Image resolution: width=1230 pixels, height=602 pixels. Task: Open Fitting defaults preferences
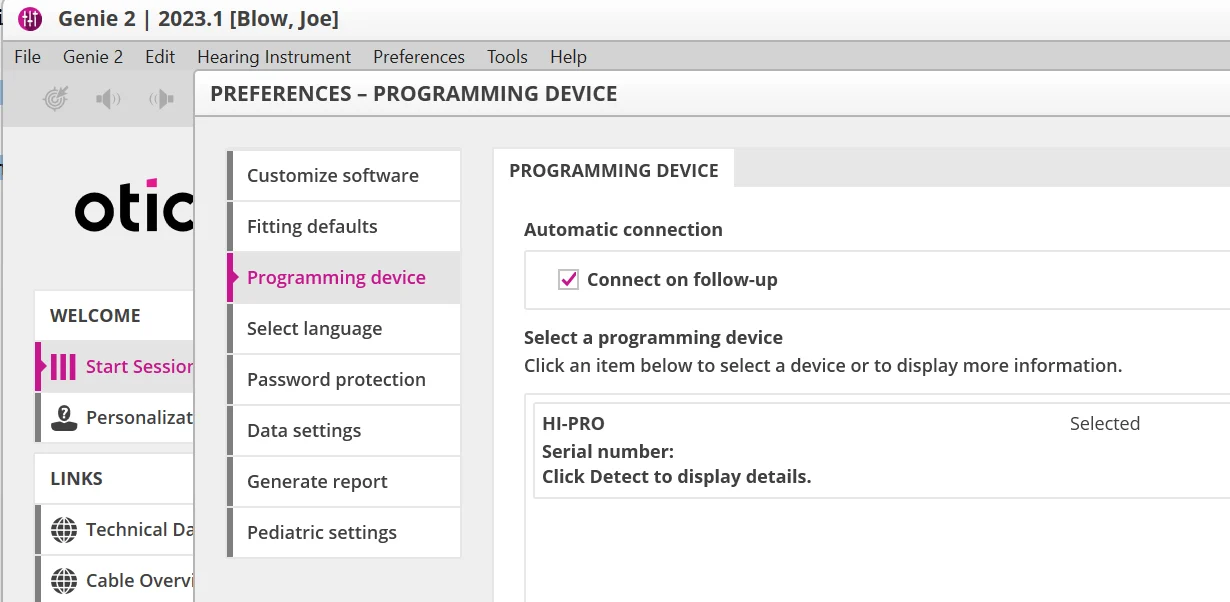pyautogui.click(x=344, y=227)
